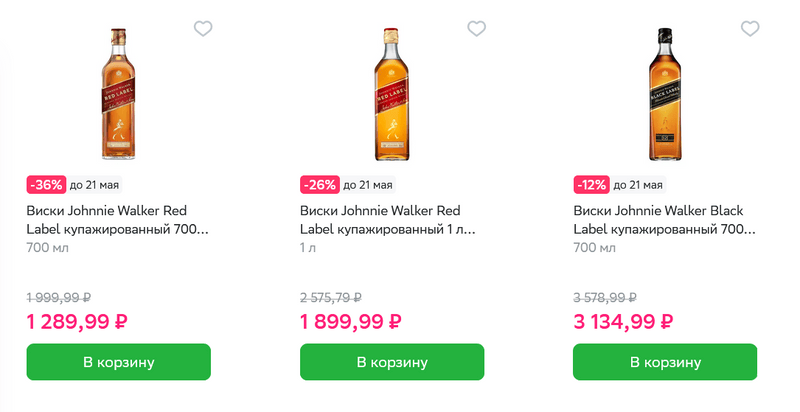This screenshot has width=800, height=412.
Task: Favorite the Red Label 700 ml whisky
Action: coord(203,29)
